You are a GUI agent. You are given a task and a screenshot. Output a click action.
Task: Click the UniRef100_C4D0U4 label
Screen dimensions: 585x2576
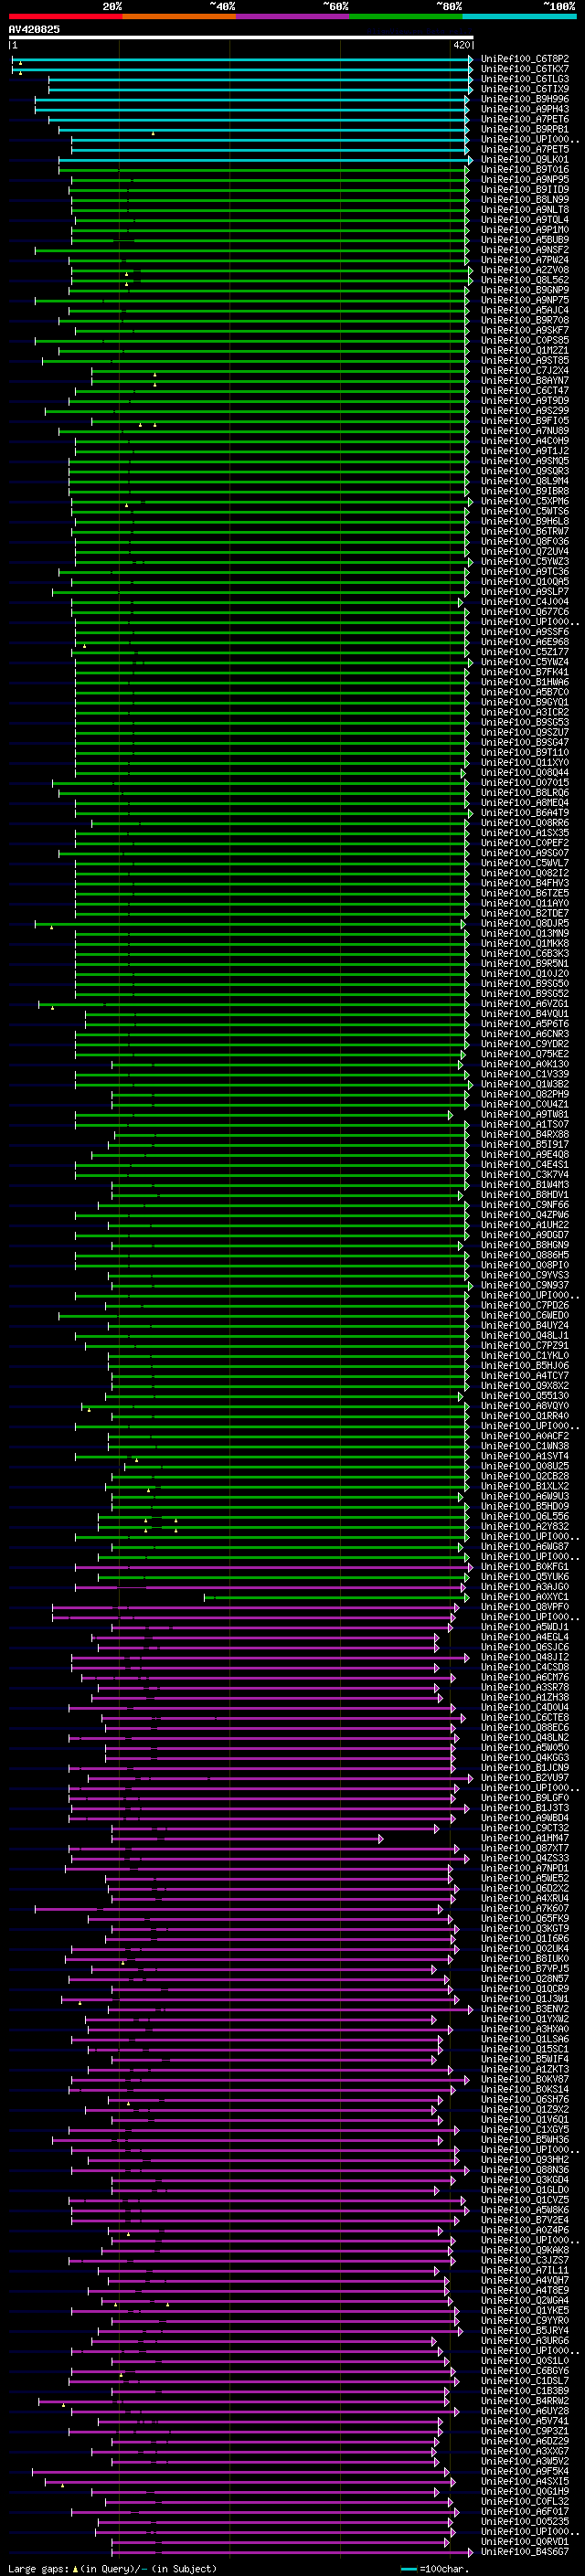(525, 1708)
